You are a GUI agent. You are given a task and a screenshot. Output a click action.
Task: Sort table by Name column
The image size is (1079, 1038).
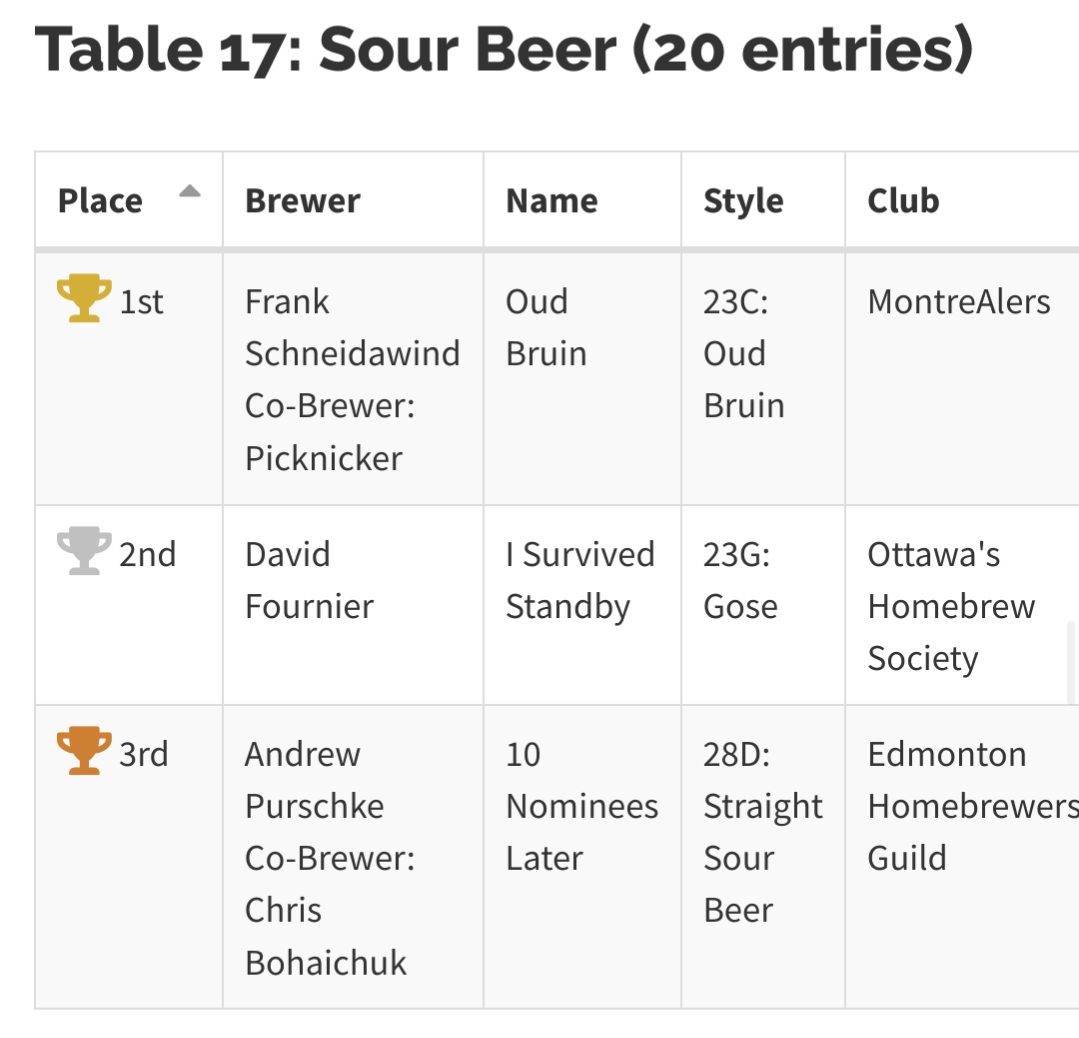[x=551, y=201]
